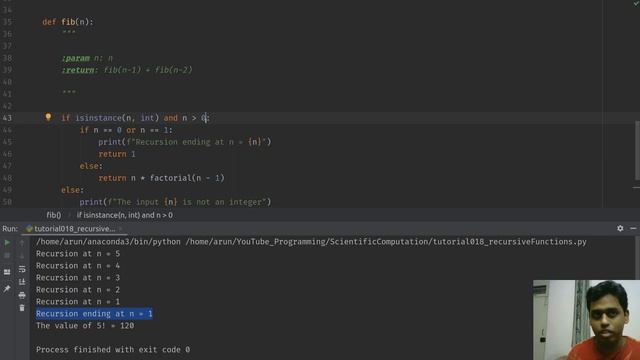Screen dimensions: 640x360
Task: Click the yellow intention bulb on line 43
Action: point(48,118)
